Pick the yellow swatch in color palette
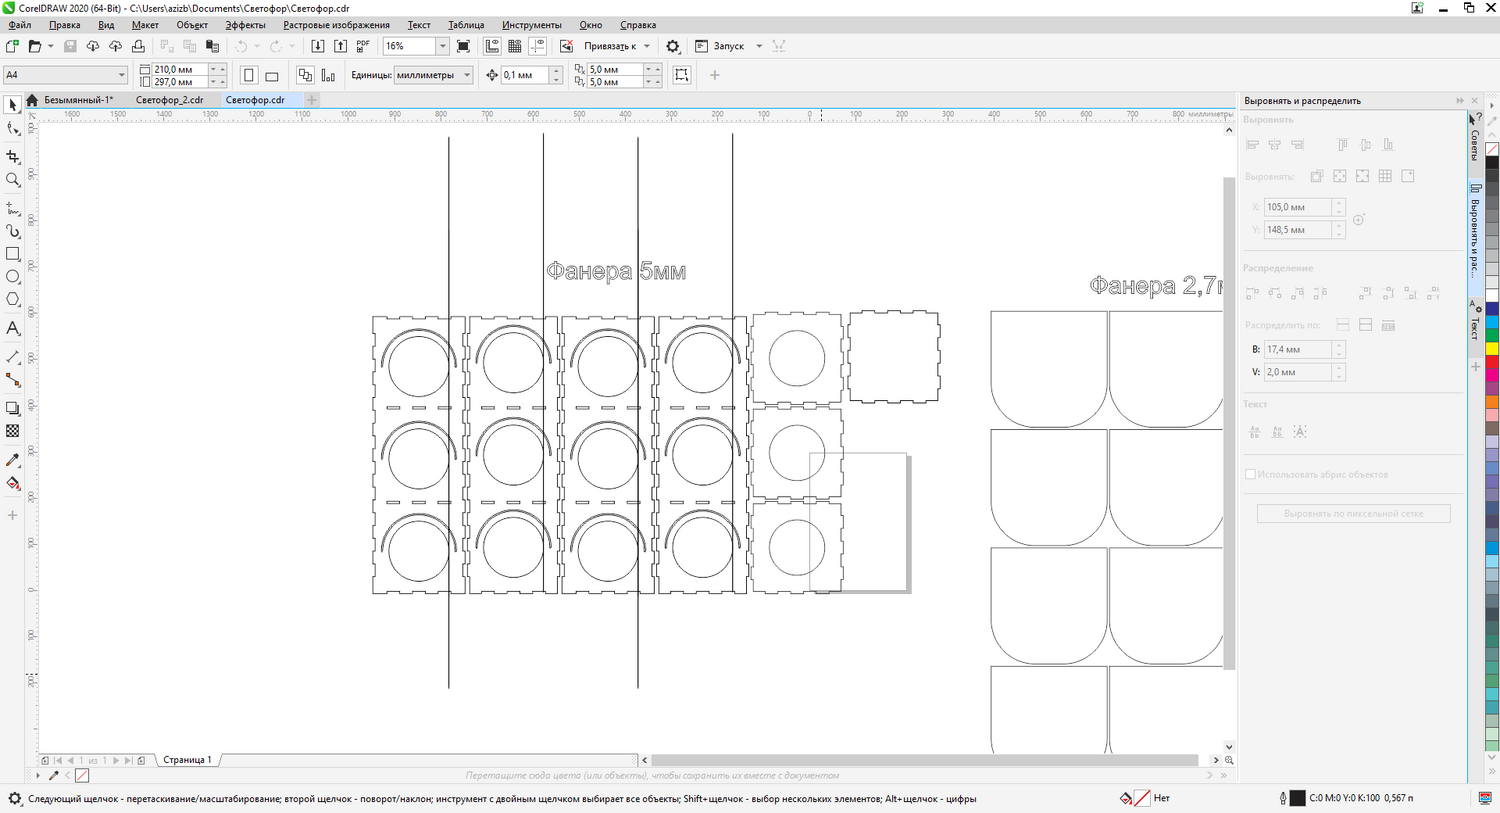This screenshot has width=1500, height=813. coord(1492,349)
